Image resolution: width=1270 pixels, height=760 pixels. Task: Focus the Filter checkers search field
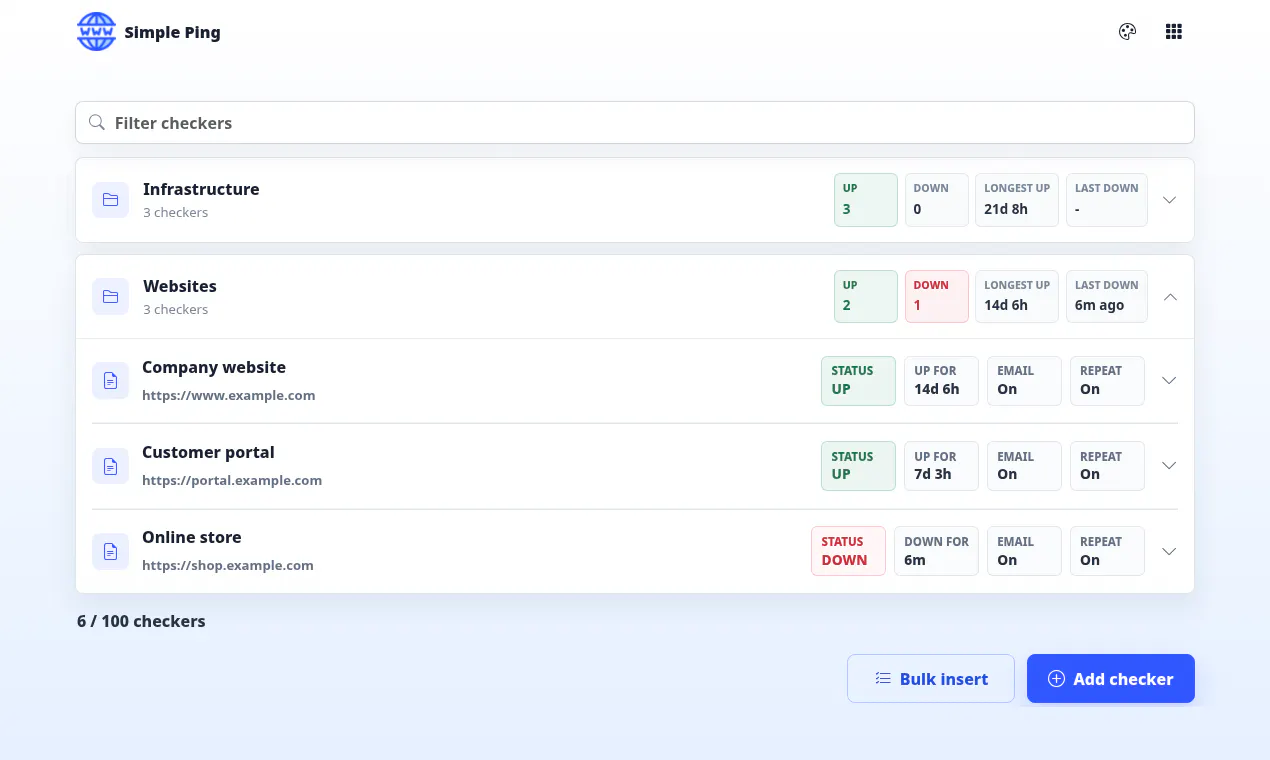(635, 122)
